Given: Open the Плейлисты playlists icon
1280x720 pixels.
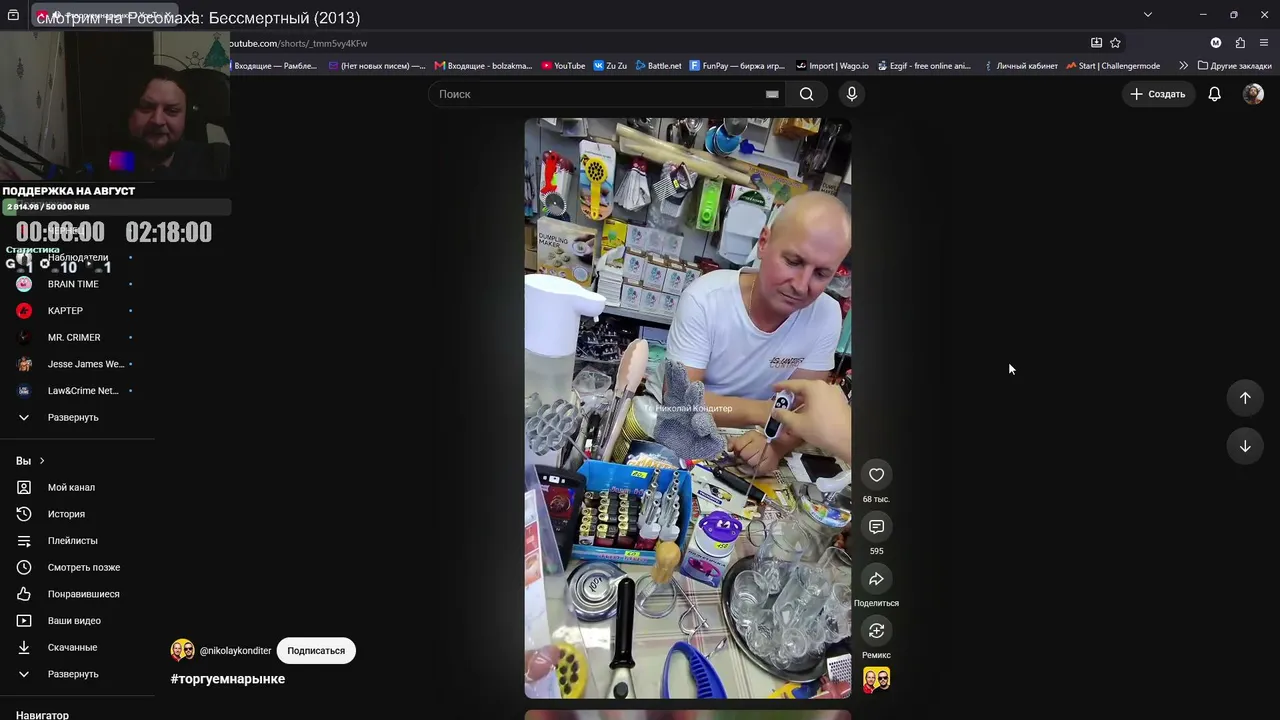Looking at the screenshot, I should tap(24, 541).
